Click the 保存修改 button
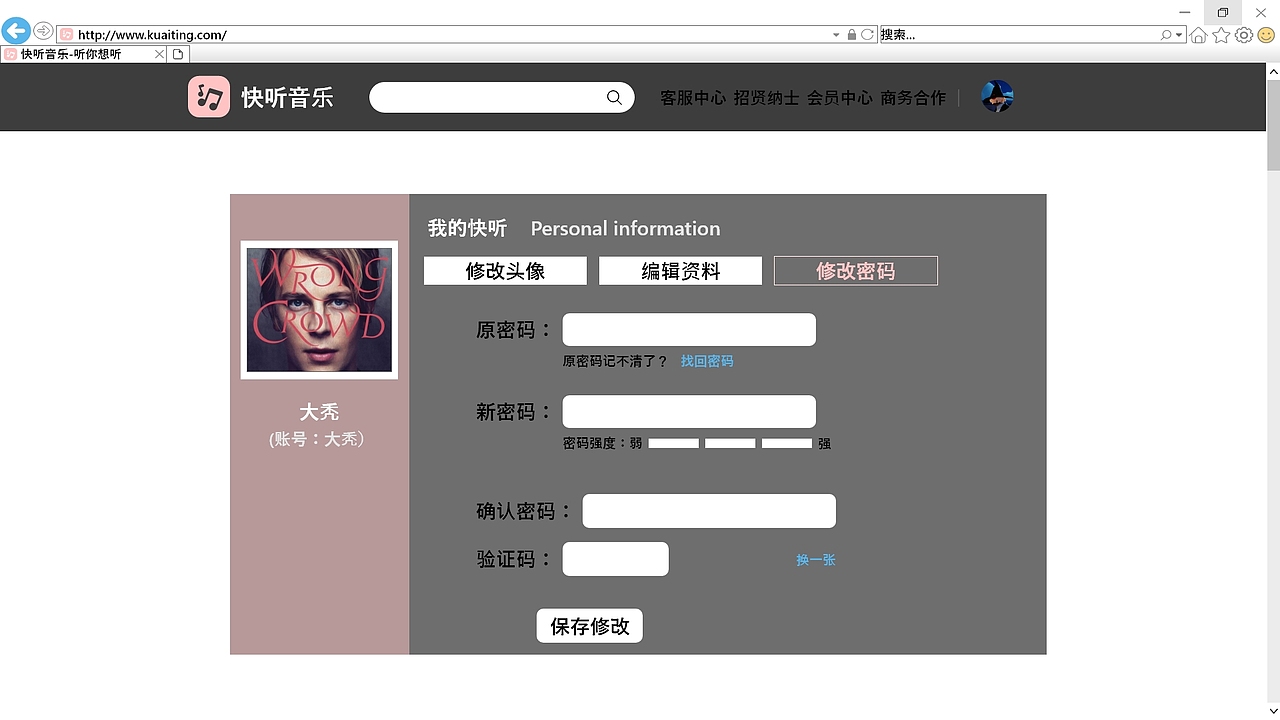The image size is (1280, 720). click(x=589, y=625)
